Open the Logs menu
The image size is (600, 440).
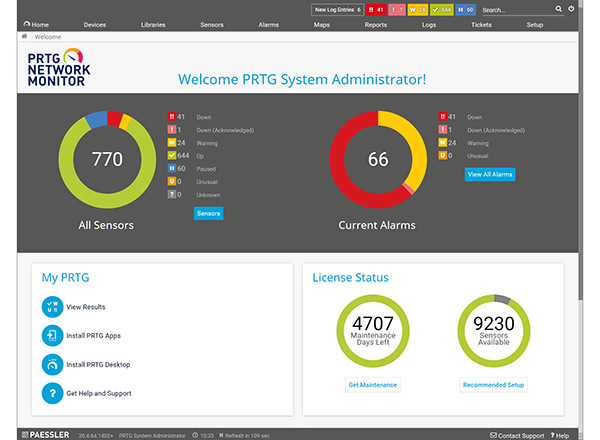pyautogui.click(x=429, y=24)
